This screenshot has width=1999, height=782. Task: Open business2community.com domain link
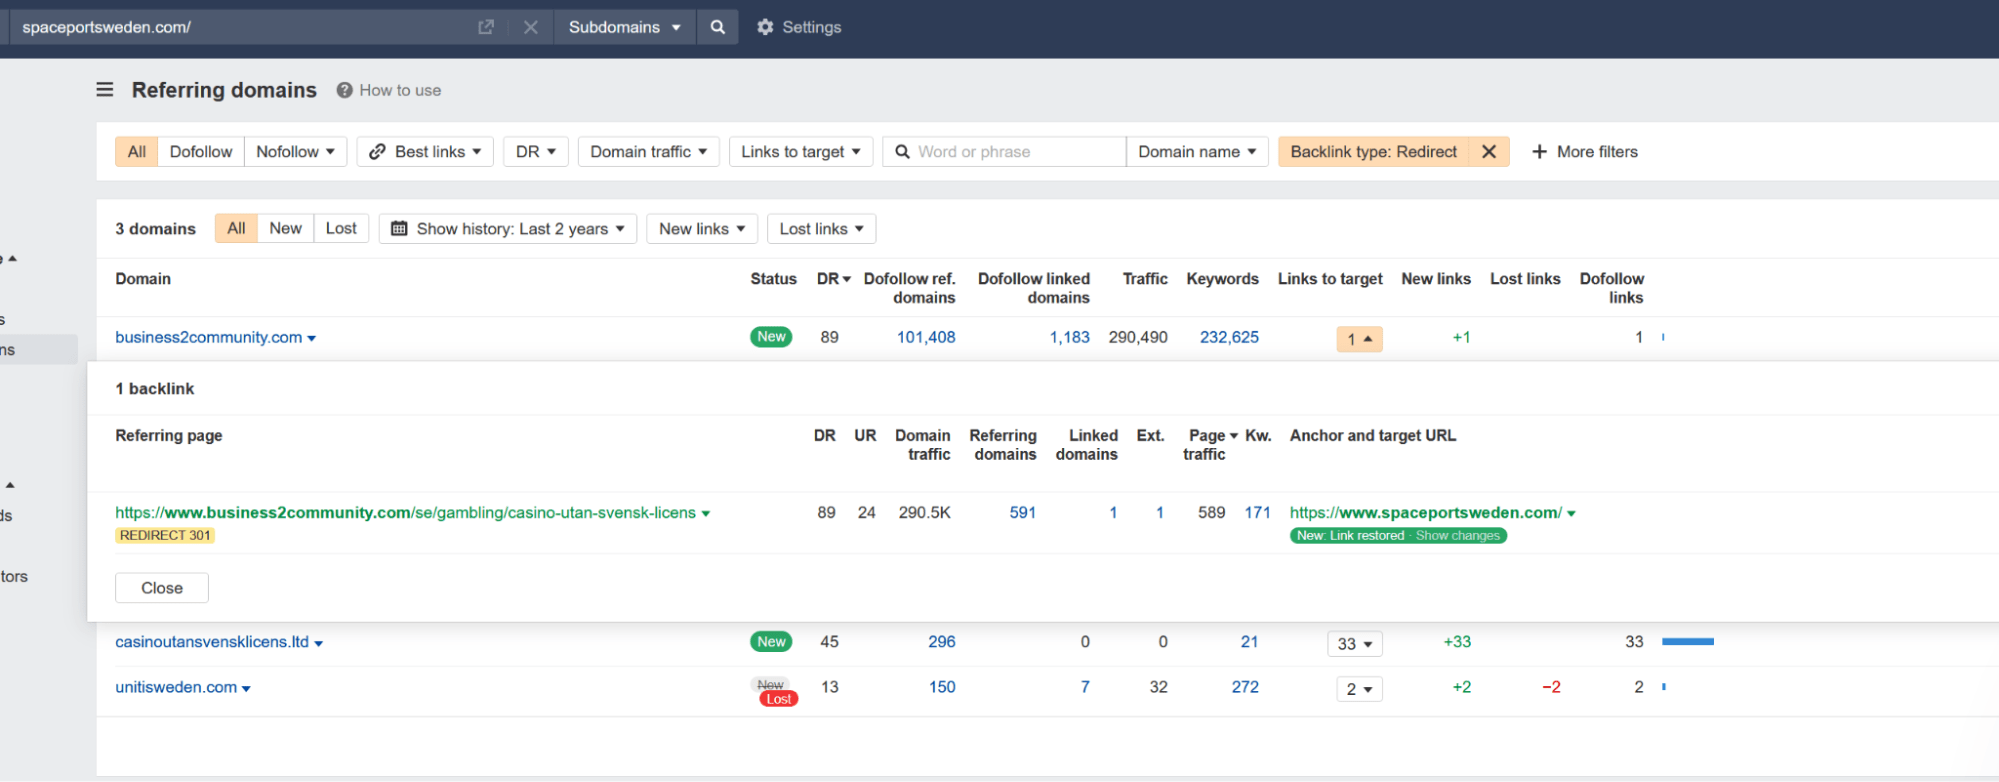[x=208, y=338]
